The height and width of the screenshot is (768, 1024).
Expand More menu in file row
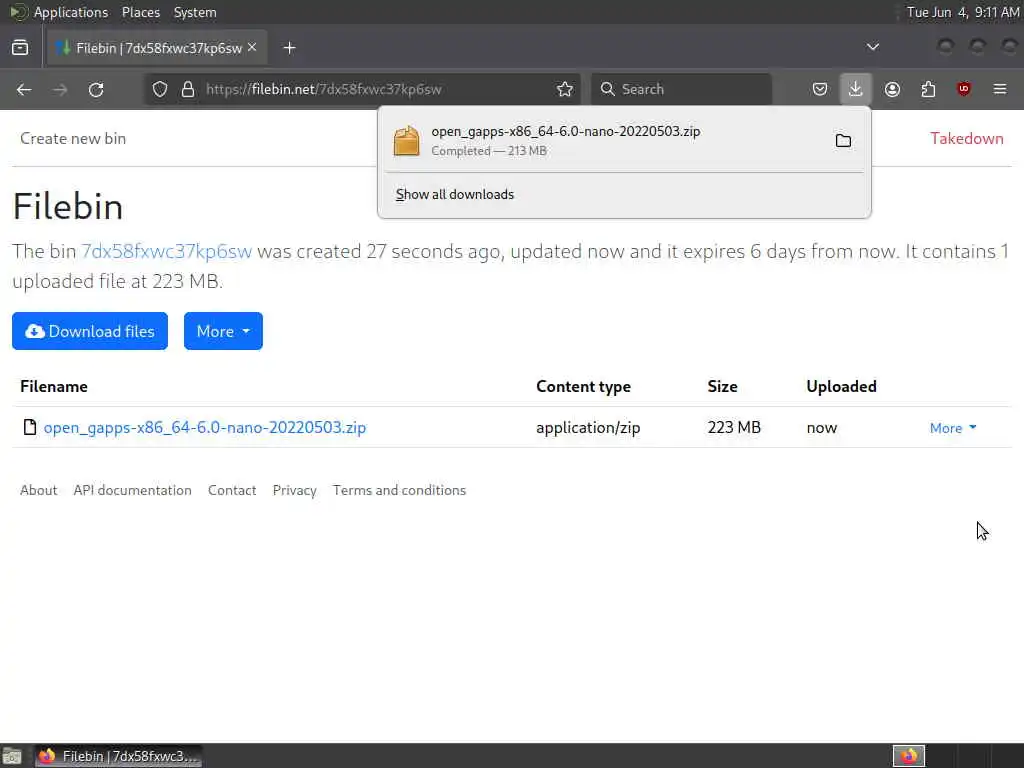click(x=953, y=428)
